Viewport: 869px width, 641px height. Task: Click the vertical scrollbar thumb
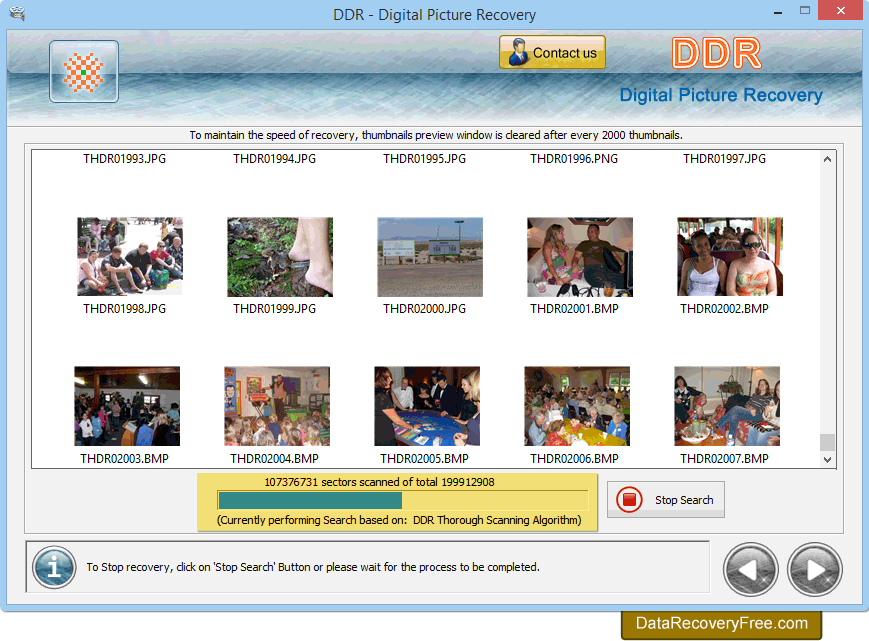click(x=827, y=442)
